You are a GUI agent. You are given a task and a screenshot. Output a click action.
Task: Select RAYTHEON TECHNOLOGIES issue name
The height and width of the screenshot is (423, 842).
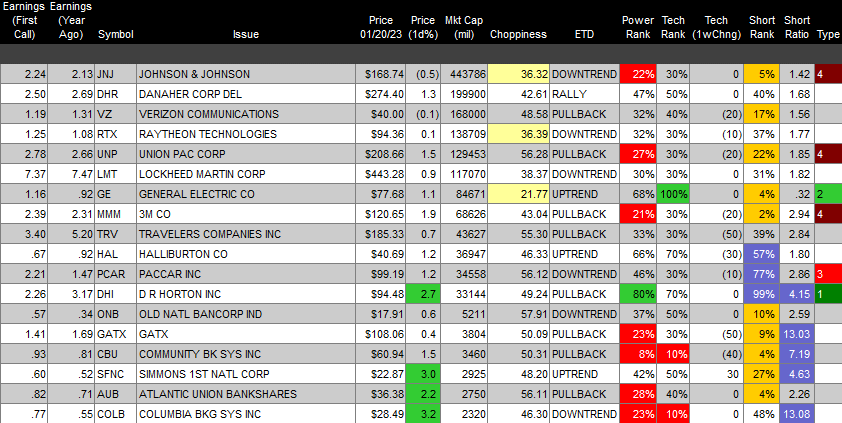click(x=208, y=134)
